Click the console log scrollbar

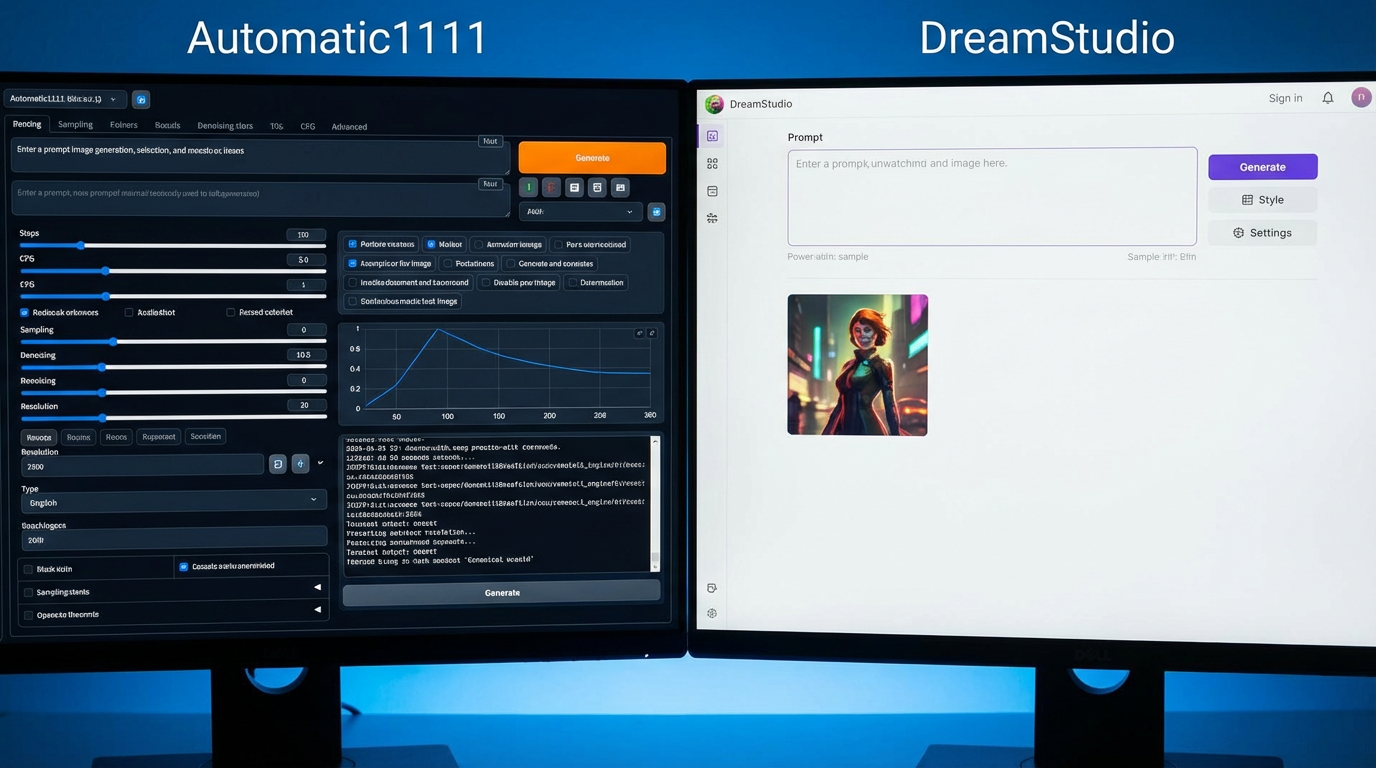click(x=655, y=503)
